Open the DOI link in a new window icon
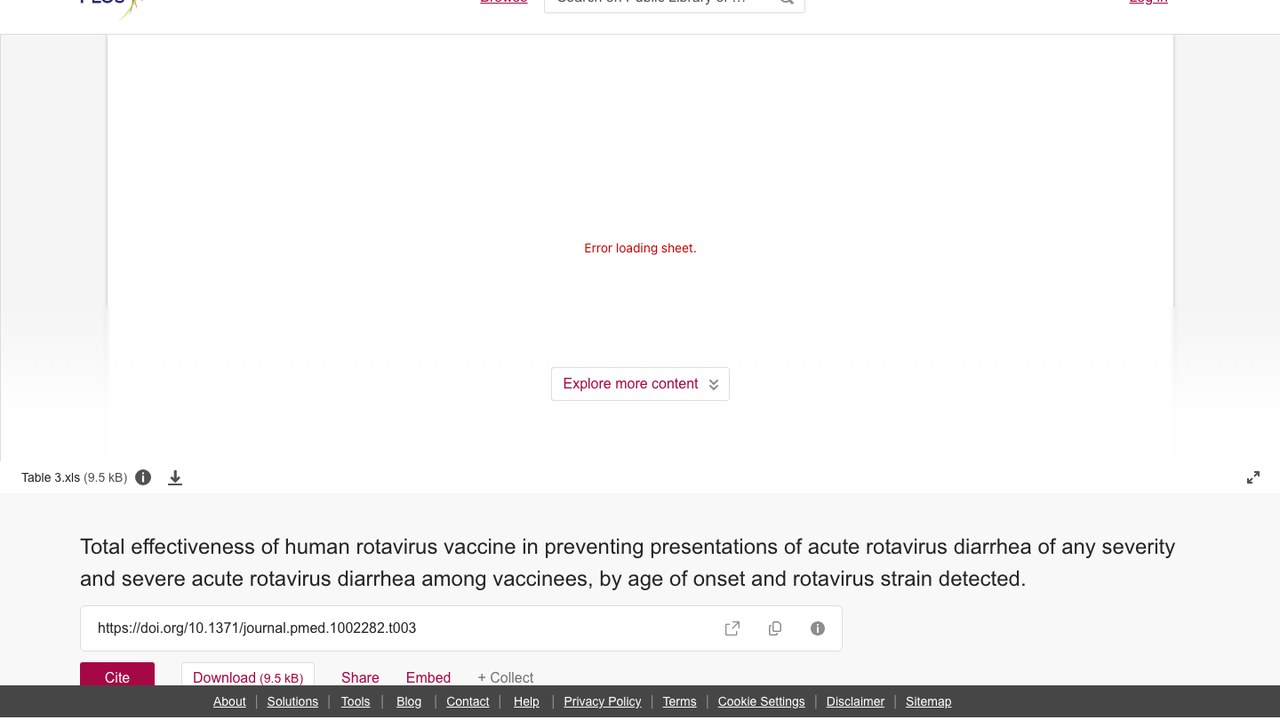 [x=732, y=628]
